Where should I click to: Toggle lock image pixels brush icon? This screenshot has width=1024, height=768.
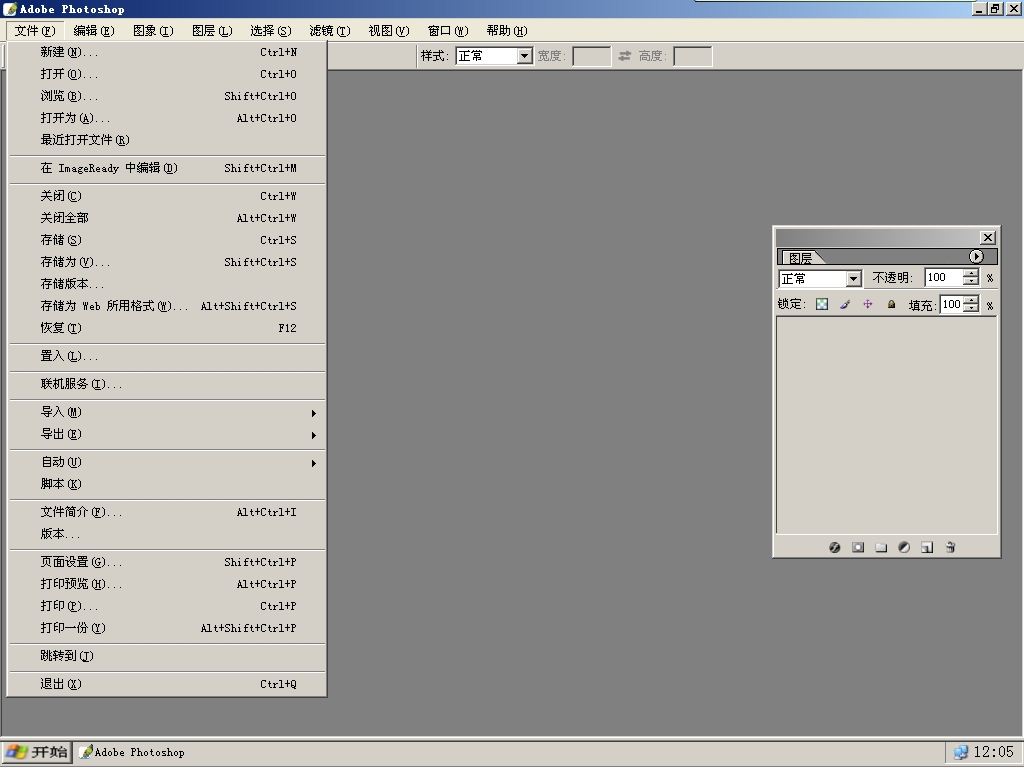click(x=845, y=304)
